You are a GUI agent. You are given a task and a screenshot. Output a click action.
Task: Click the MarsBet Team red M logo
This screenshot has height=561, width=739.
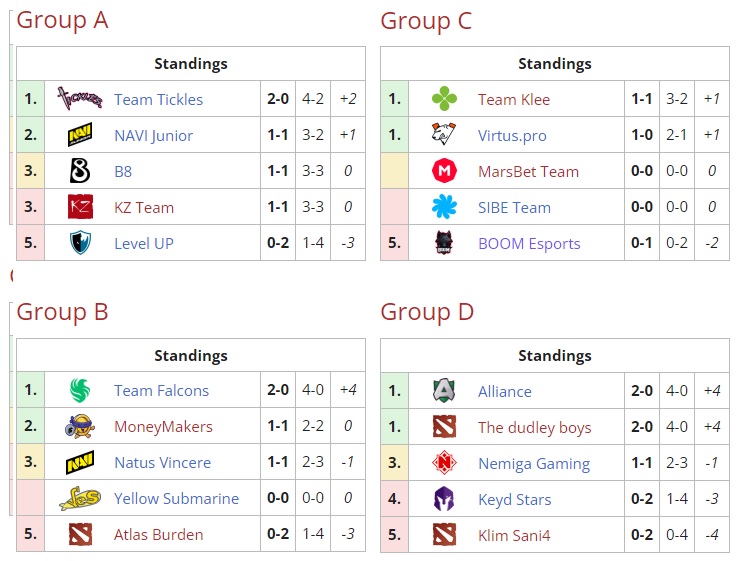(444, 171)
